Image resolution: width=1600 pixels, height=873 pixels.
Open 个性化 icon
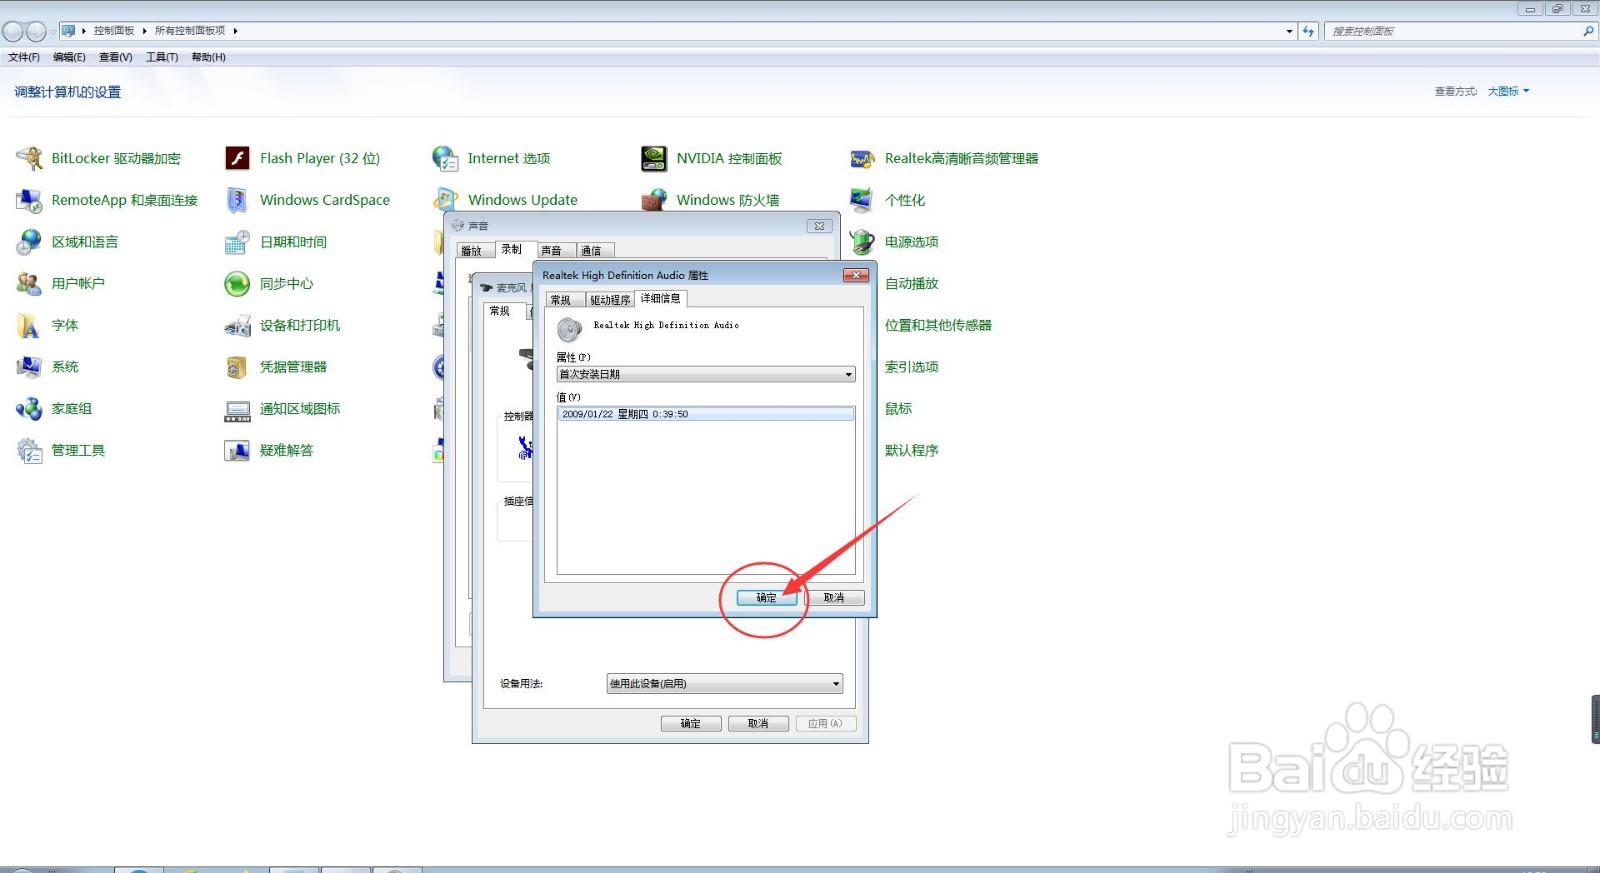[862, 200]
